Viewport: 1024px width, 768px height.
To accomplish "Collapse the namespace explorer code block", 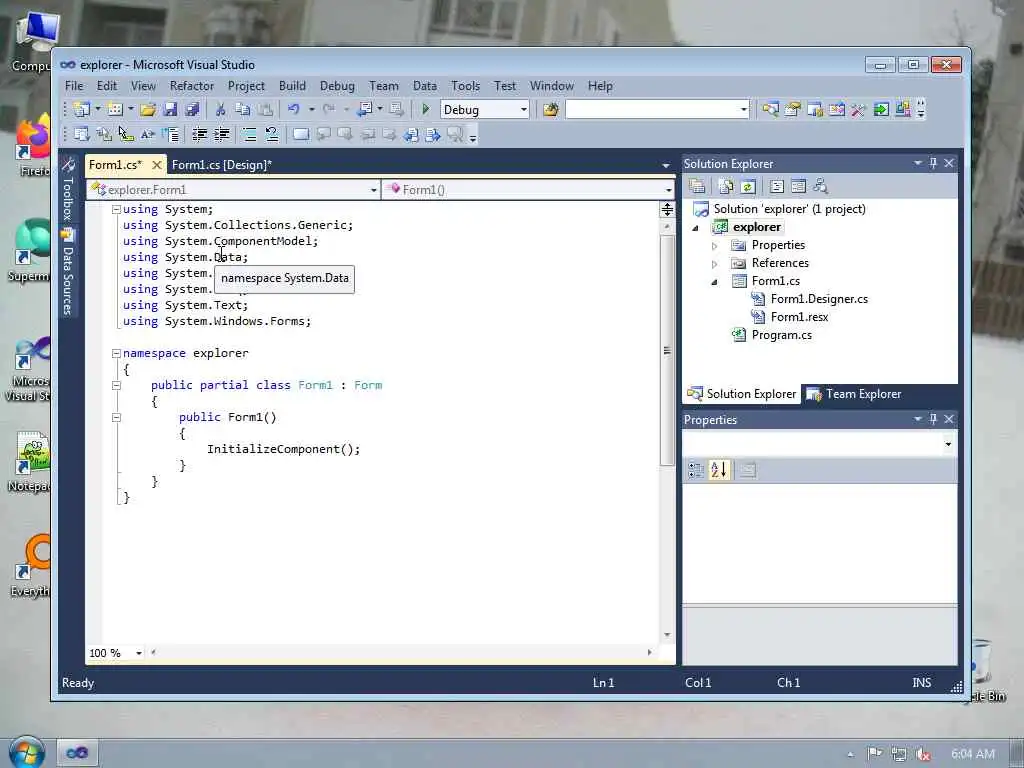I will pyautogui.click(x=116, y=353).
